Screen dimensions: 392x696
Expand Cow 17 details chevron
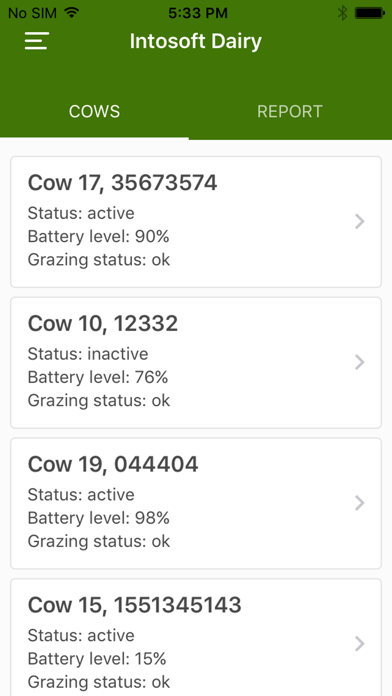(x=360, y=221)
